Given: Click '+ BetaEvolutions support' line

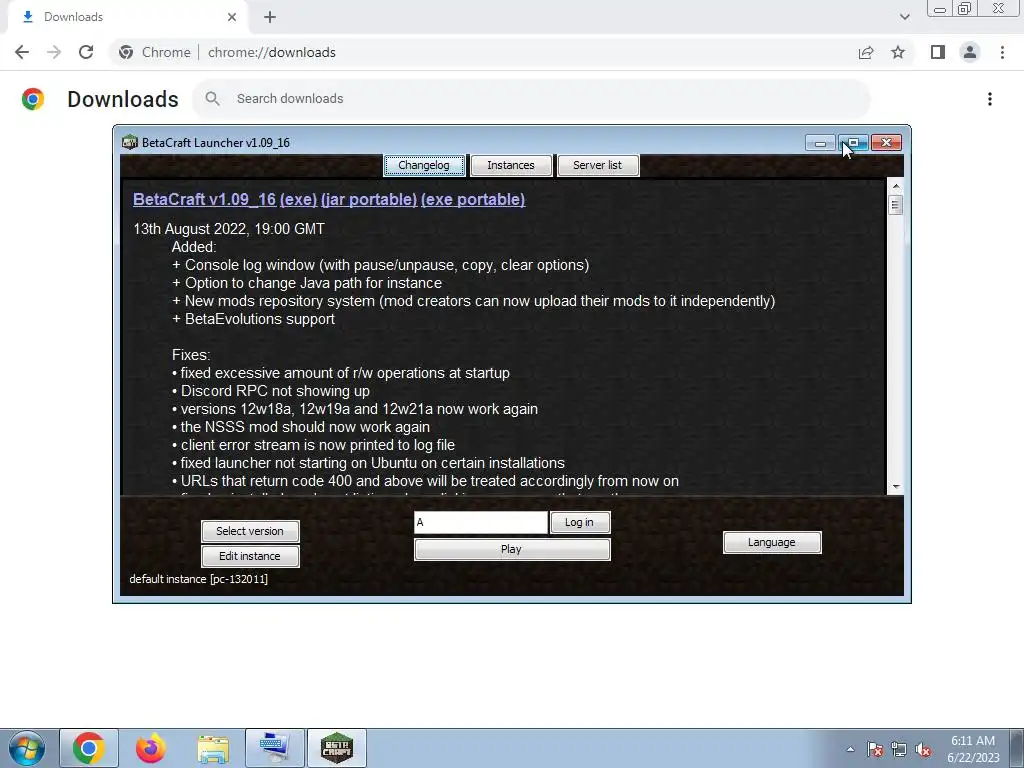Looking at the screenshot, I should (253, 319).
